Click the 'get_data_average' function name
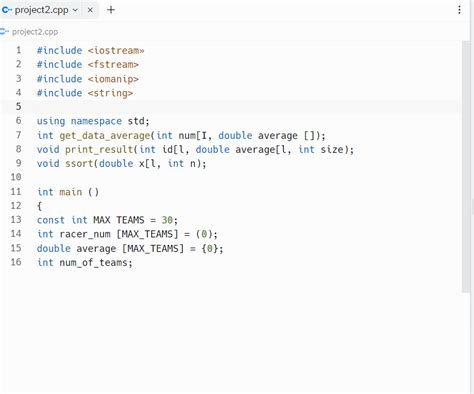 point(105,136)
